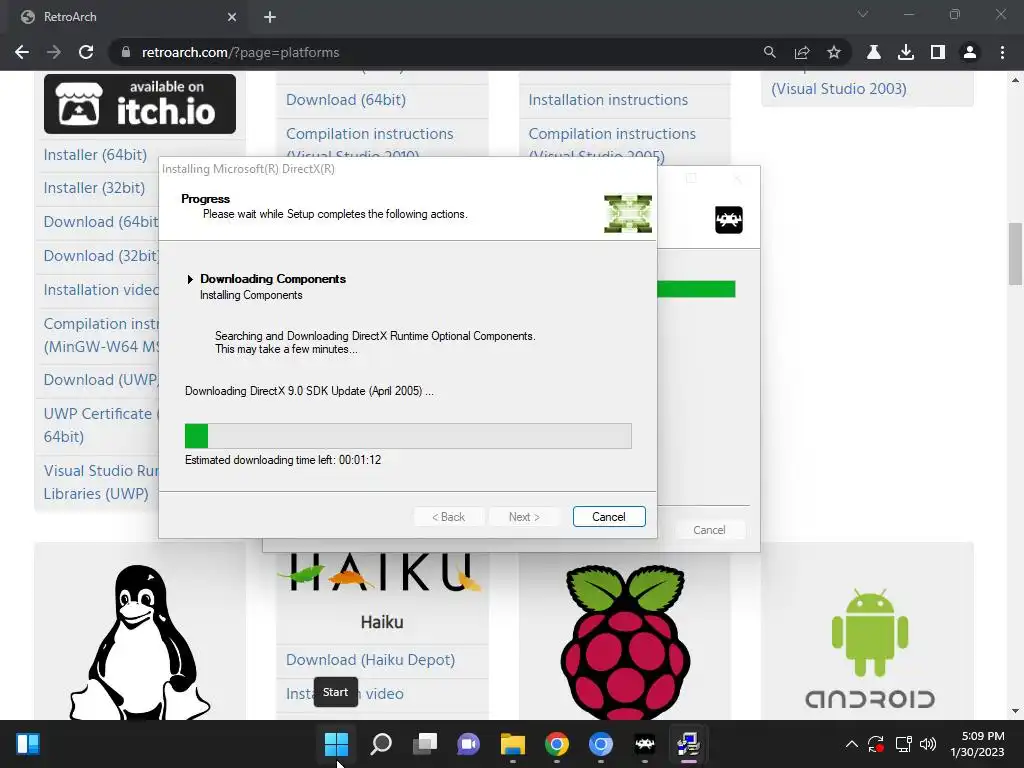Click the browser forward arrow
The width and height of the screenshot is (1024, 768).
(54, 52)
